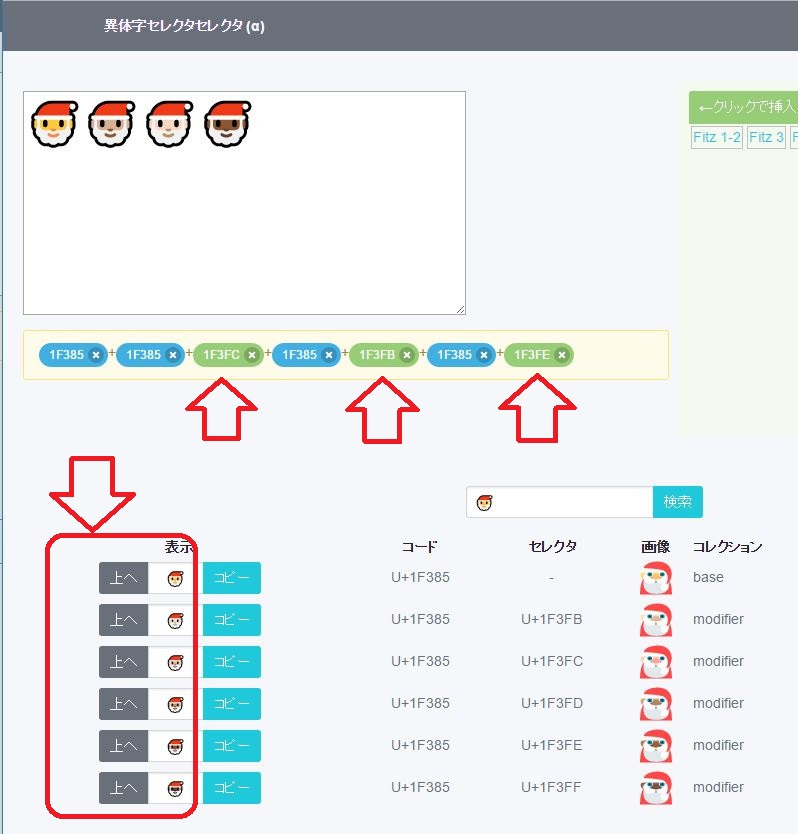Select the U+1F3FD selector cell
The image size is (798, 834).
pyautogui.click(x=552, y=704)
